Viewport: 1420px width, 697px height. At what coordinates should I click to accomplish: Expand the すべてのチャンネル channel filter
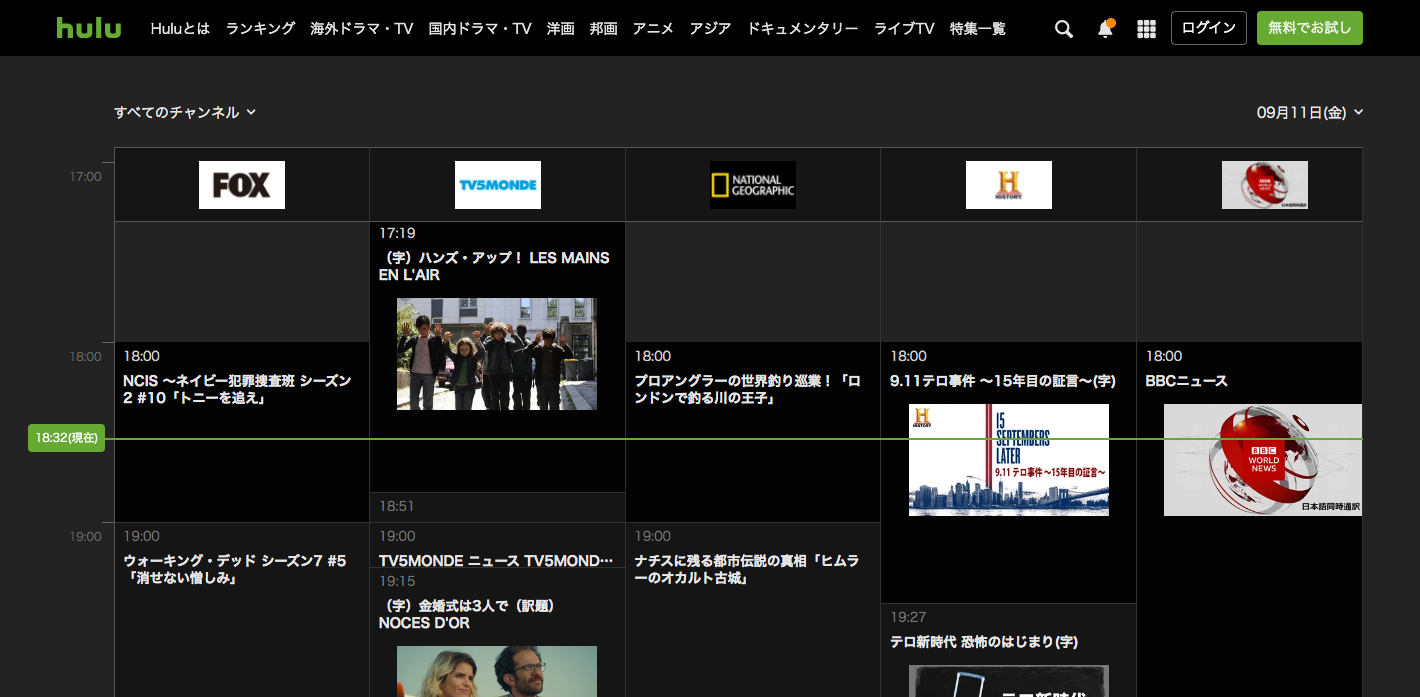185,112
